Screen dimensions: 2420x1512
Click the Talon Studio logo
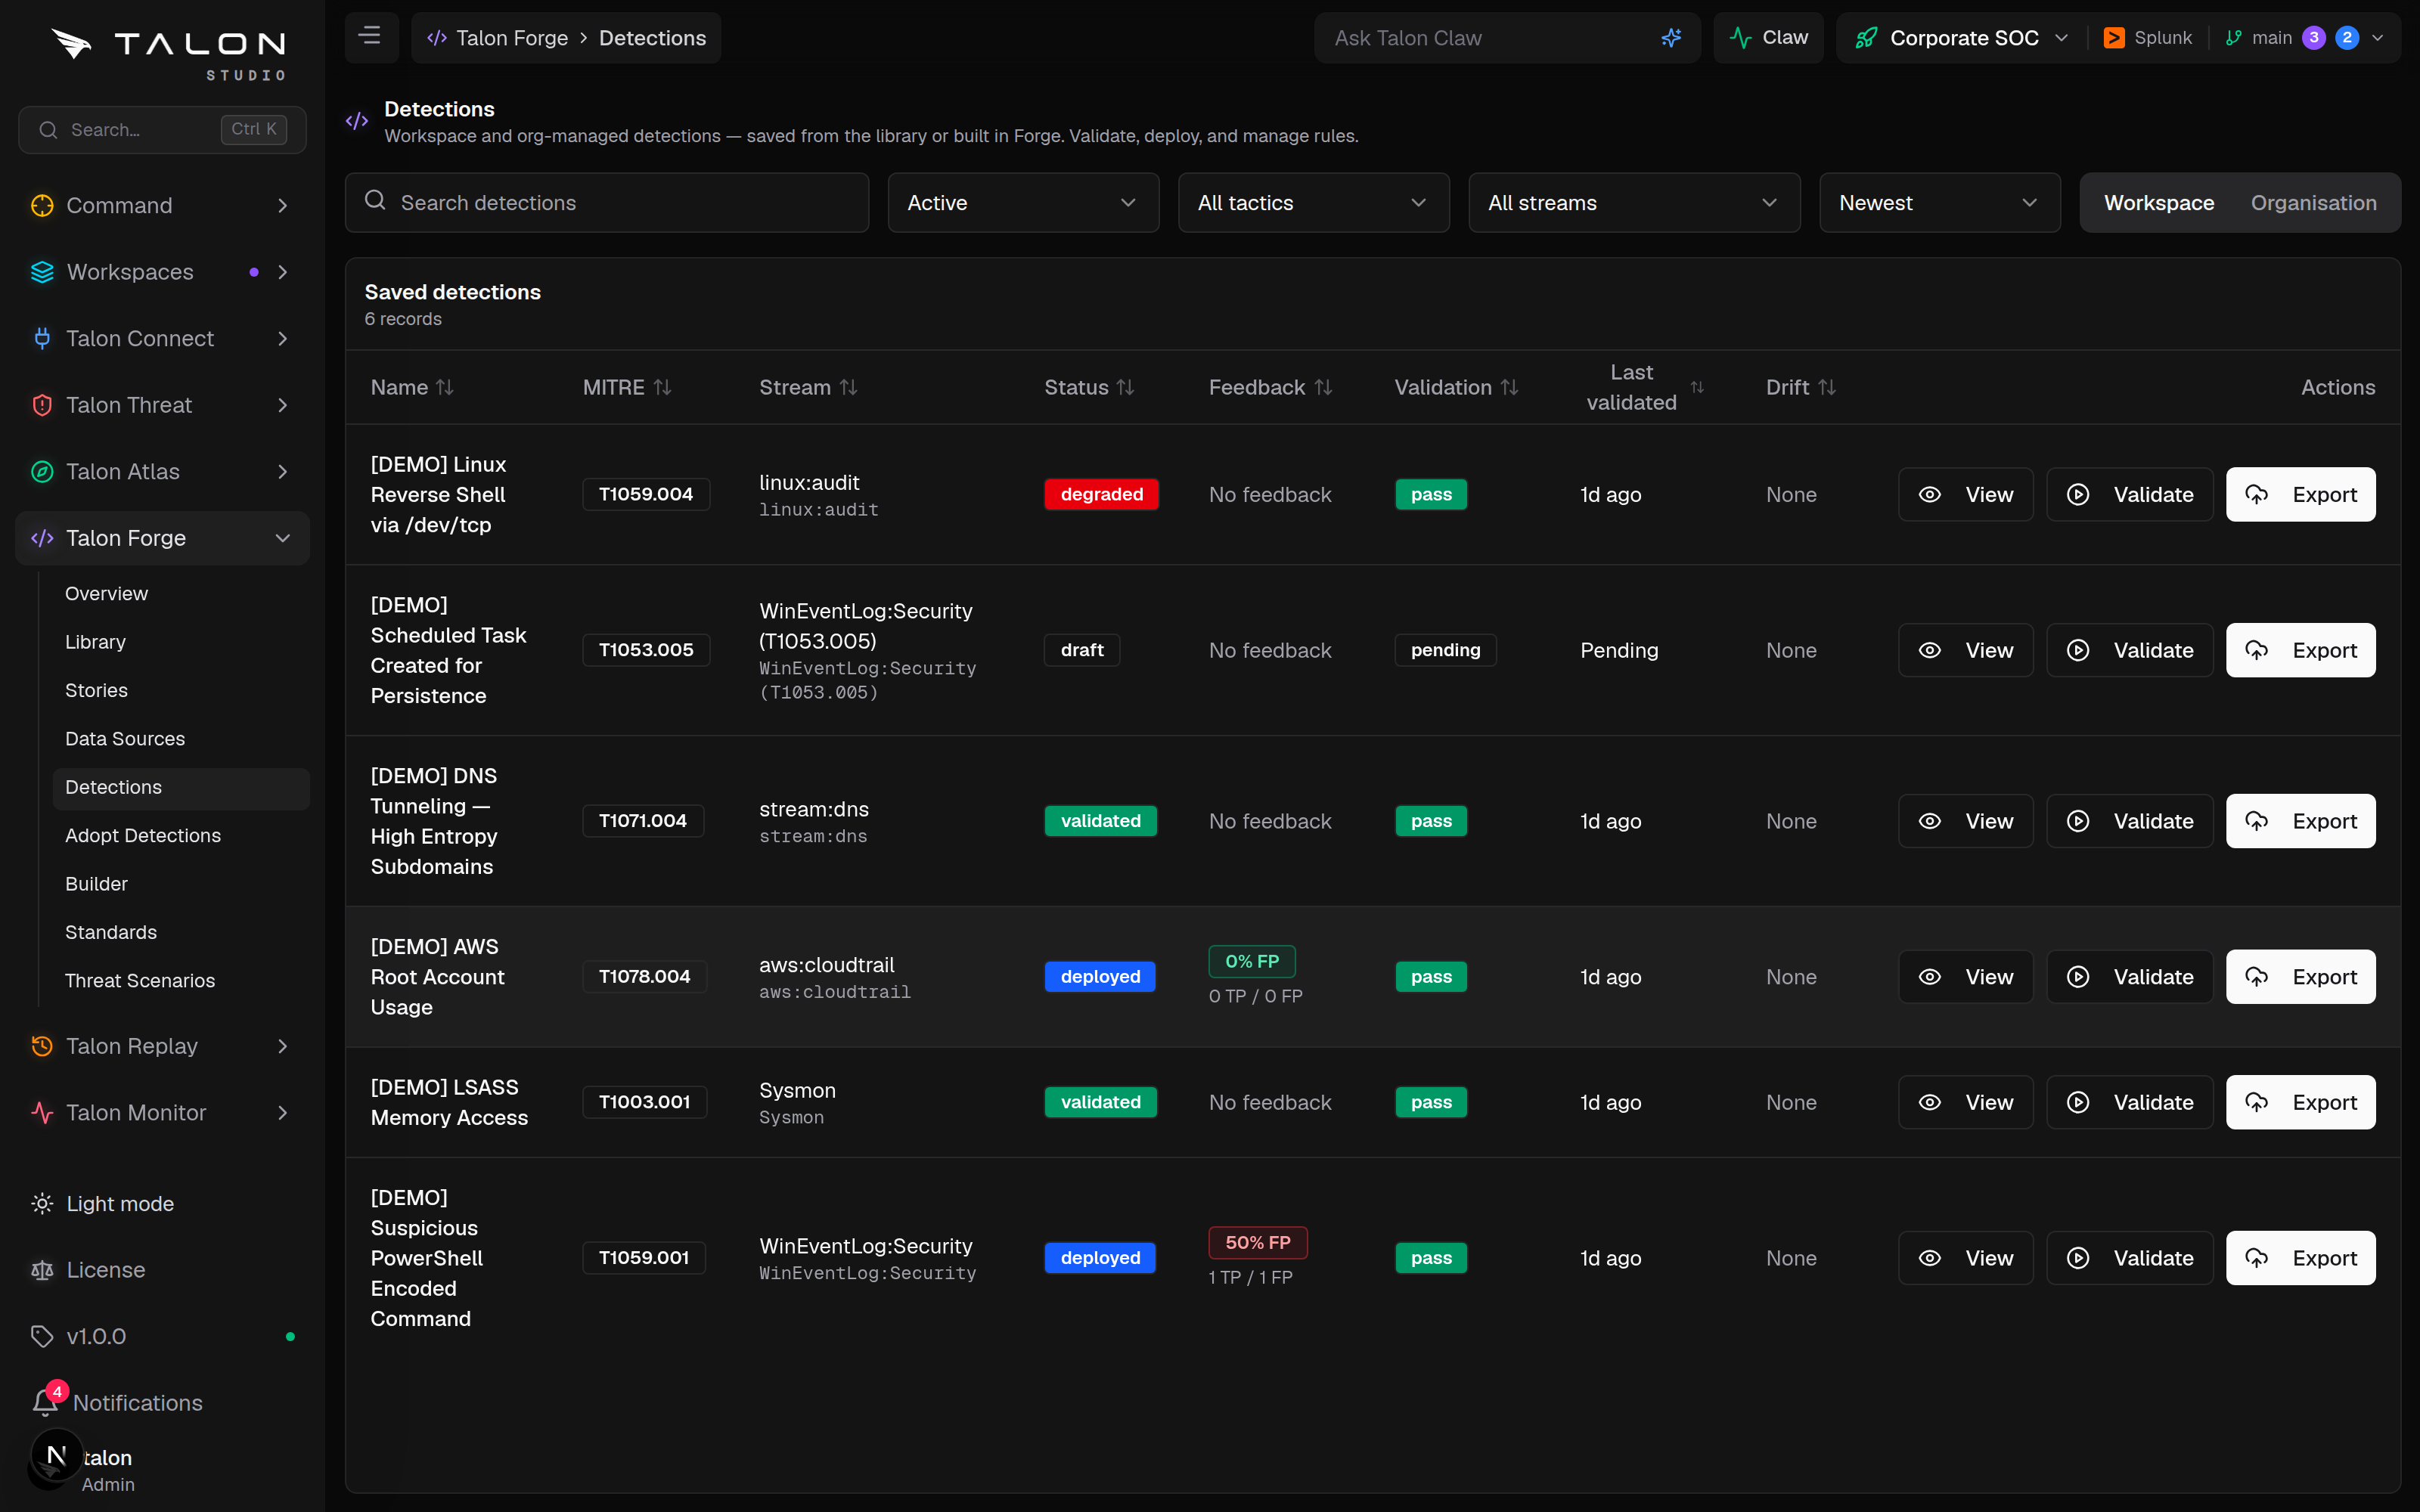(168, 53)
